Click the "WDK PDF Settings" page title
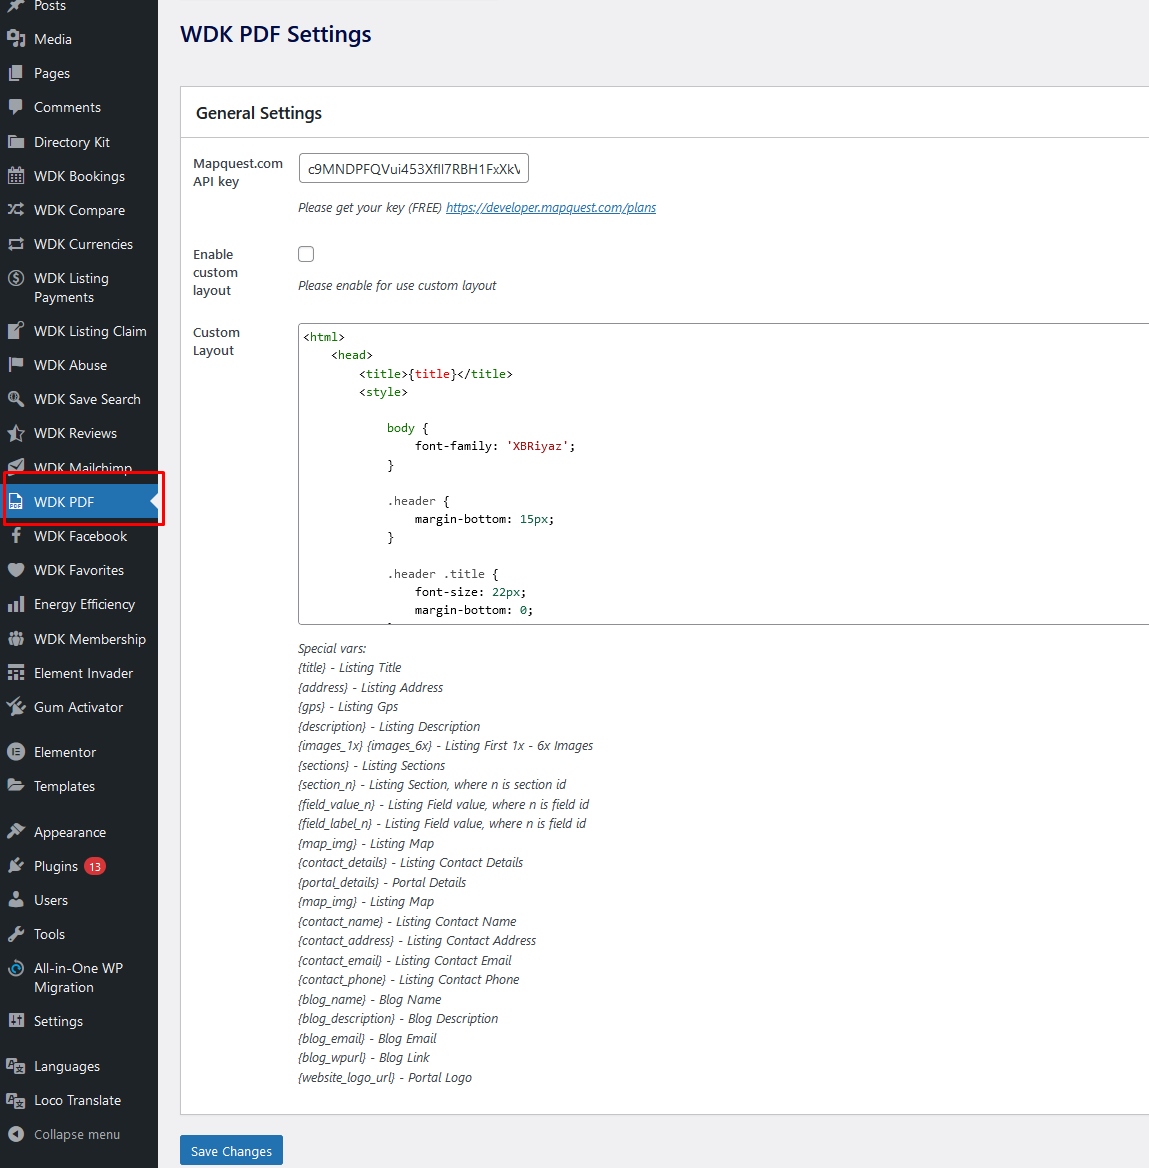The width and height of the screenshot is (1149, 1168). [x=276, y=34]
